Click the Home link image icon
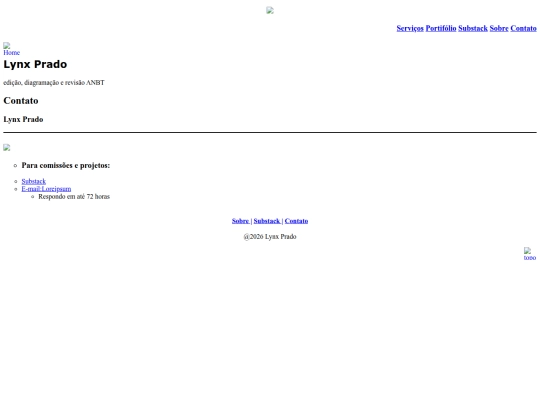The image size is (540, 405). click(x=7, y=45)
